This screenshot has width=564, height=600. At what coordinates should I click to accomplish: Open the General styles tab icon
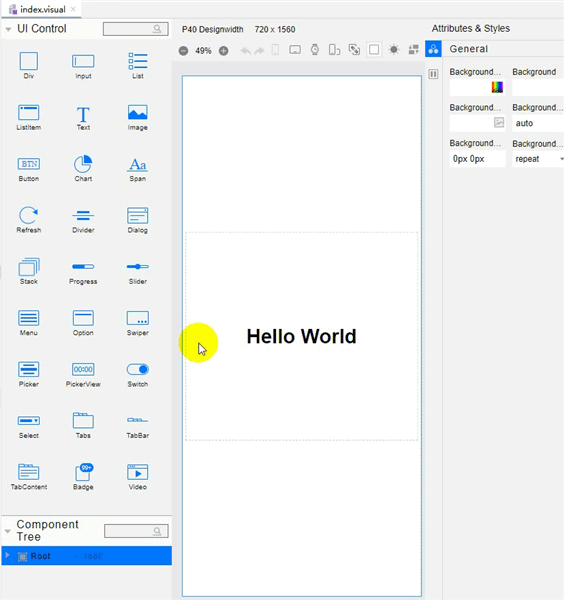point(433,49)
